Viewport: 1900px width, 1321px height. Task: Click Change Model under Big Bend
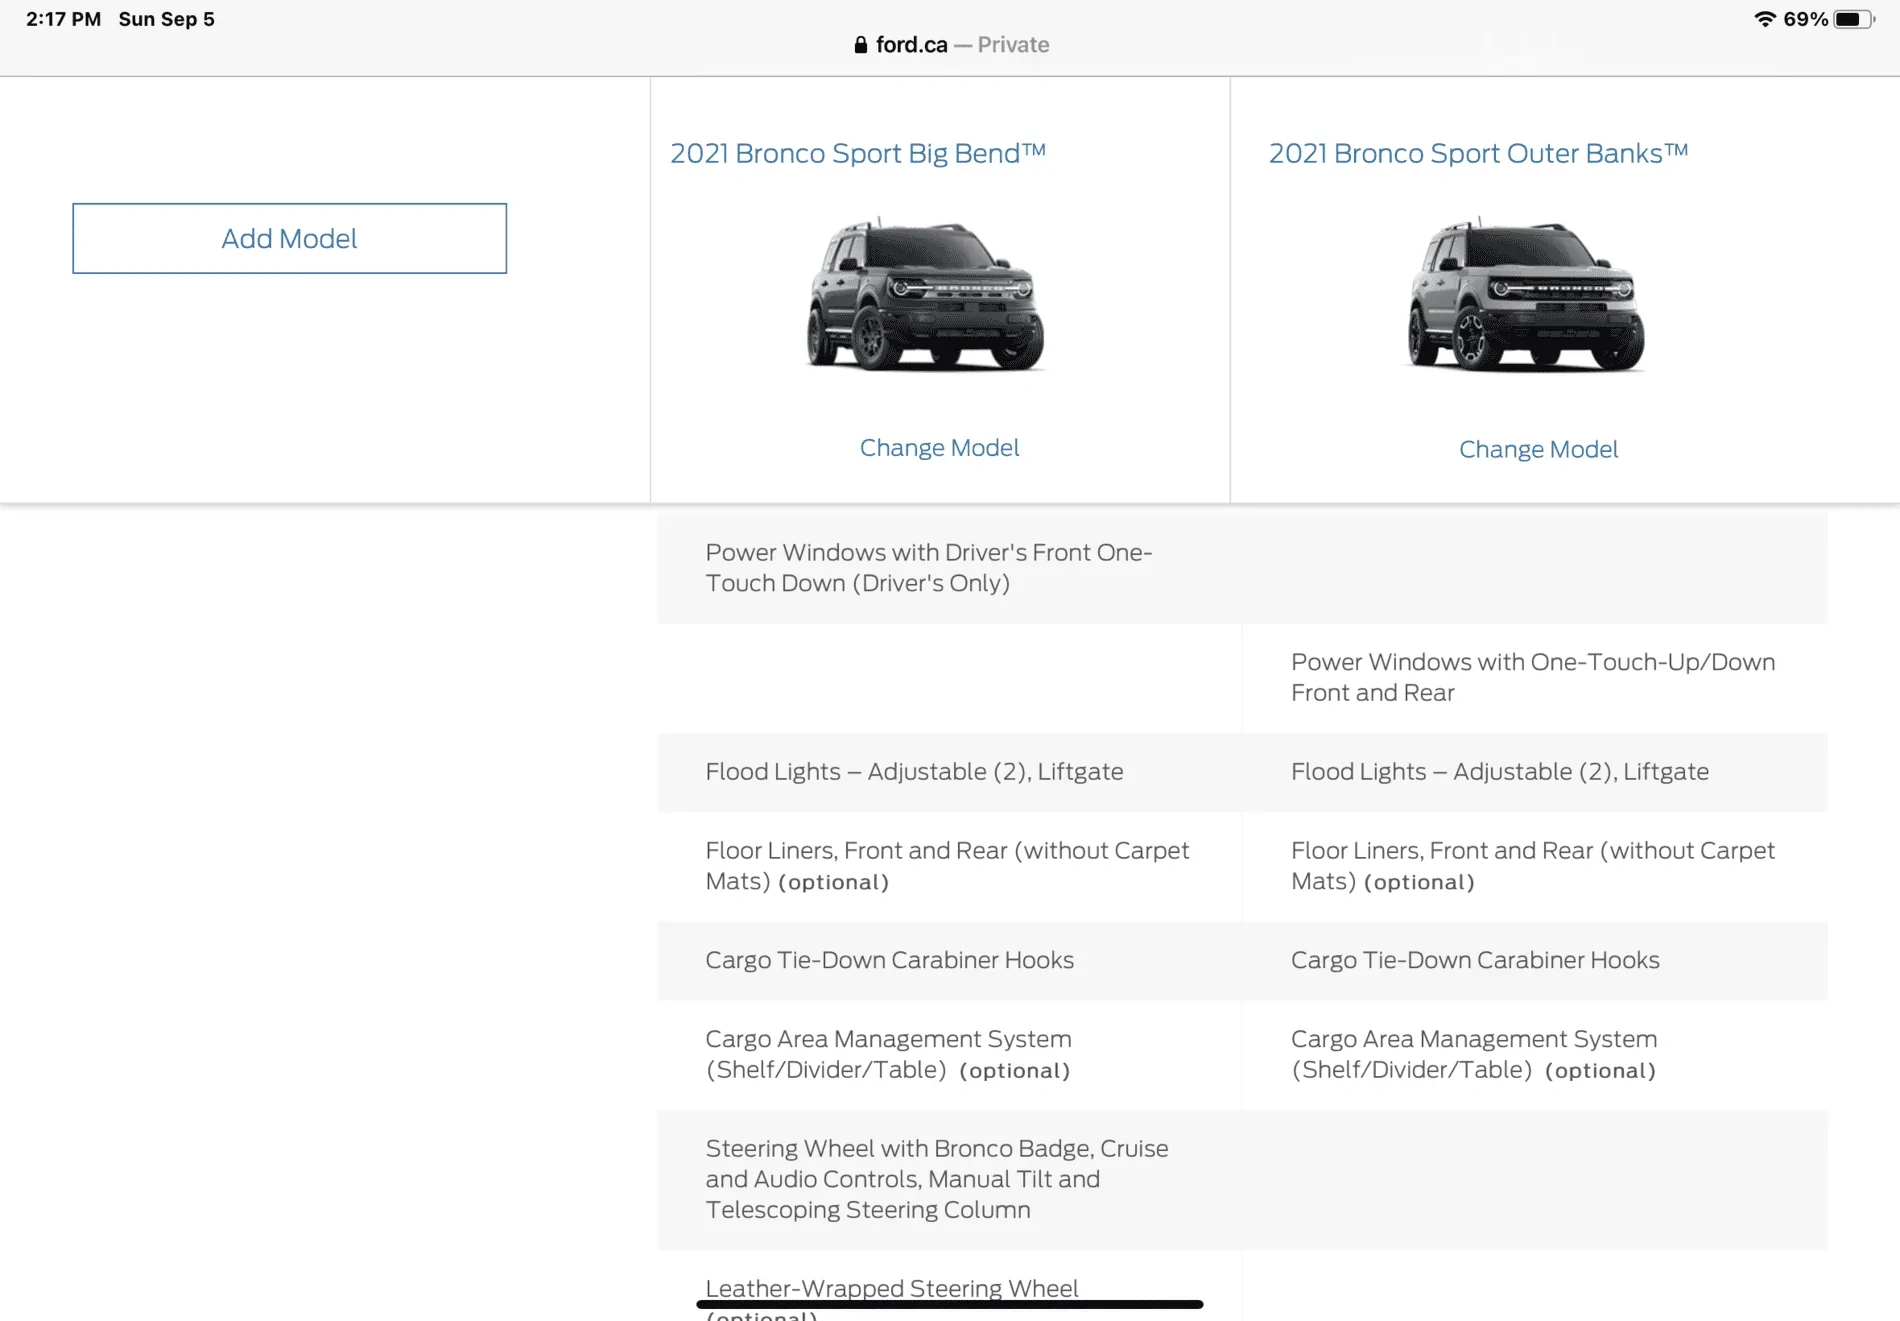[x=939, y=448]
